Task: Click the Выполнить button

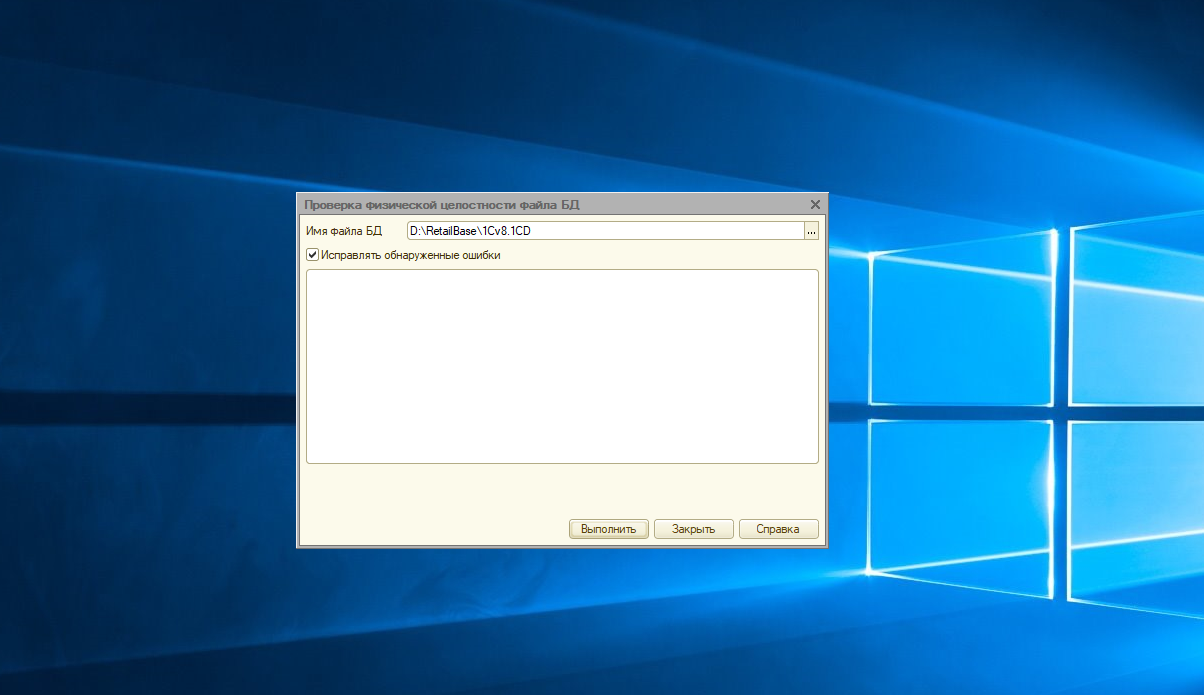Action: (x=609, y=529)
